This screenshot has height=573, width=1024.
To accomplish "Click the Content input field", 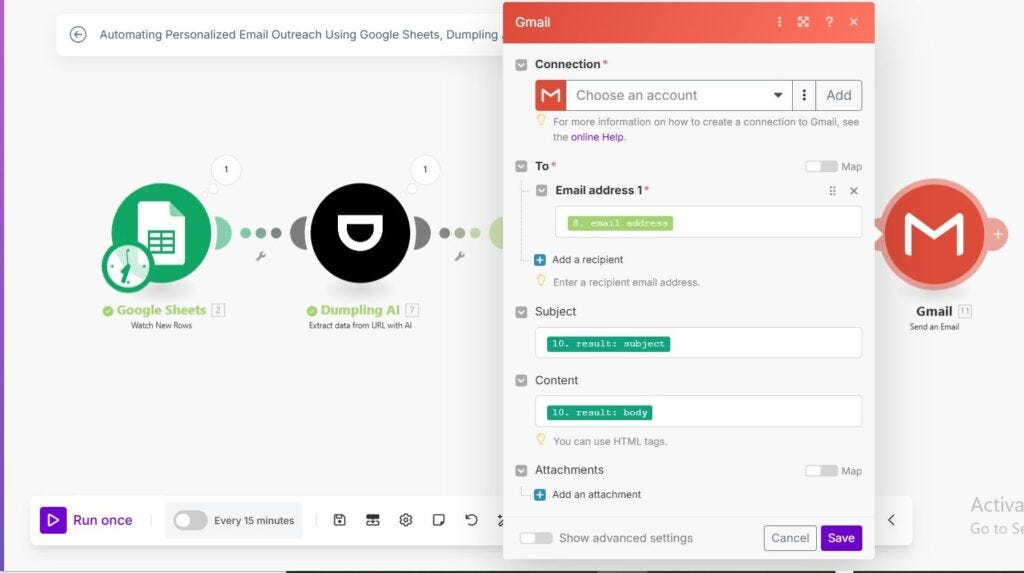I will [698, 412].
